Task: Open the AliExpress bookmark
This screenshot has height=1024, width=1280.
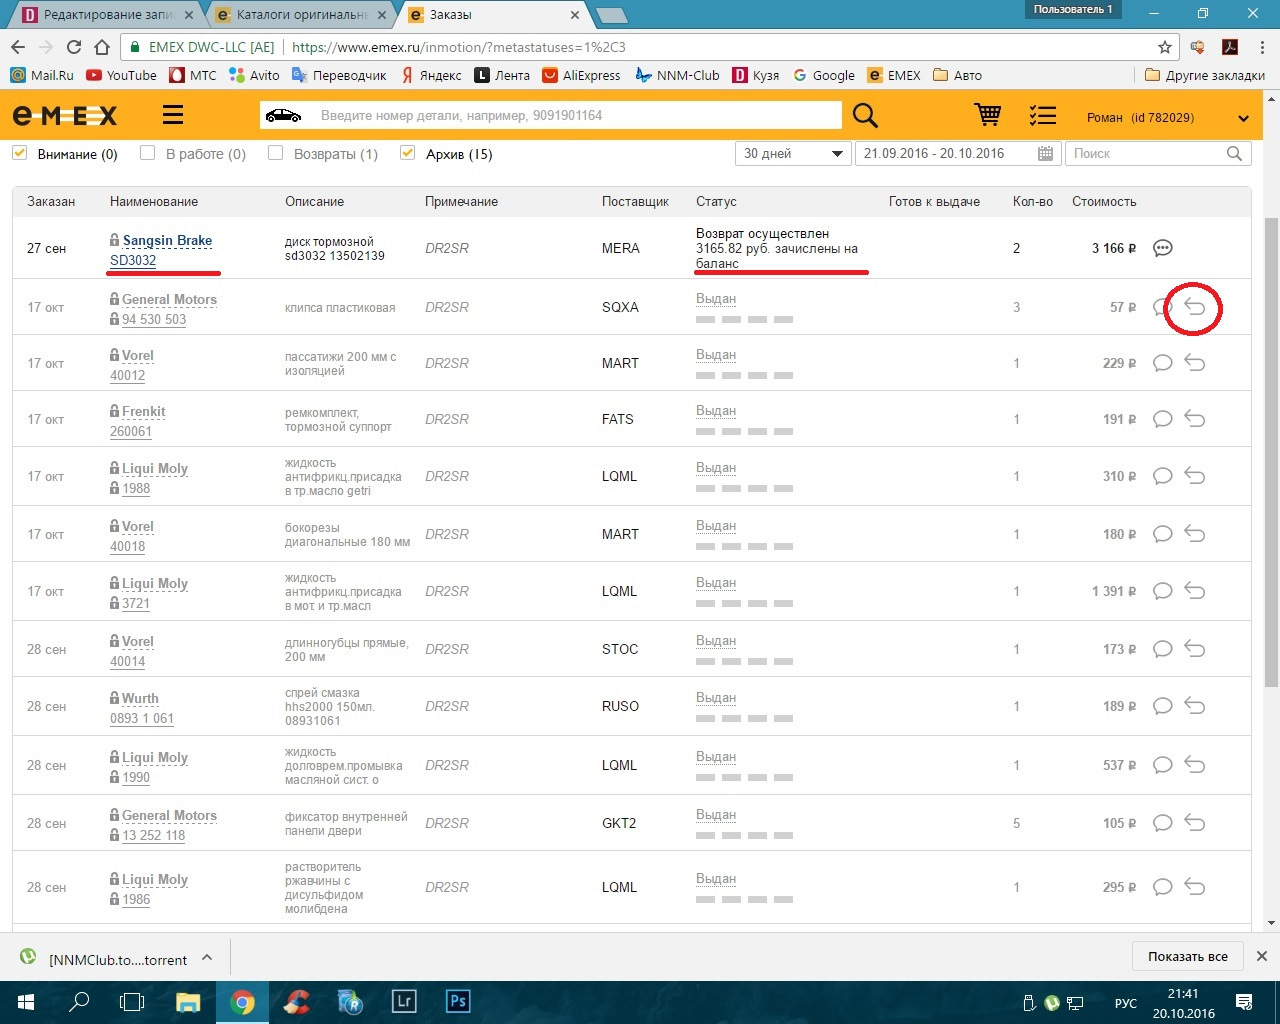Action: click(x=581, y=75)
